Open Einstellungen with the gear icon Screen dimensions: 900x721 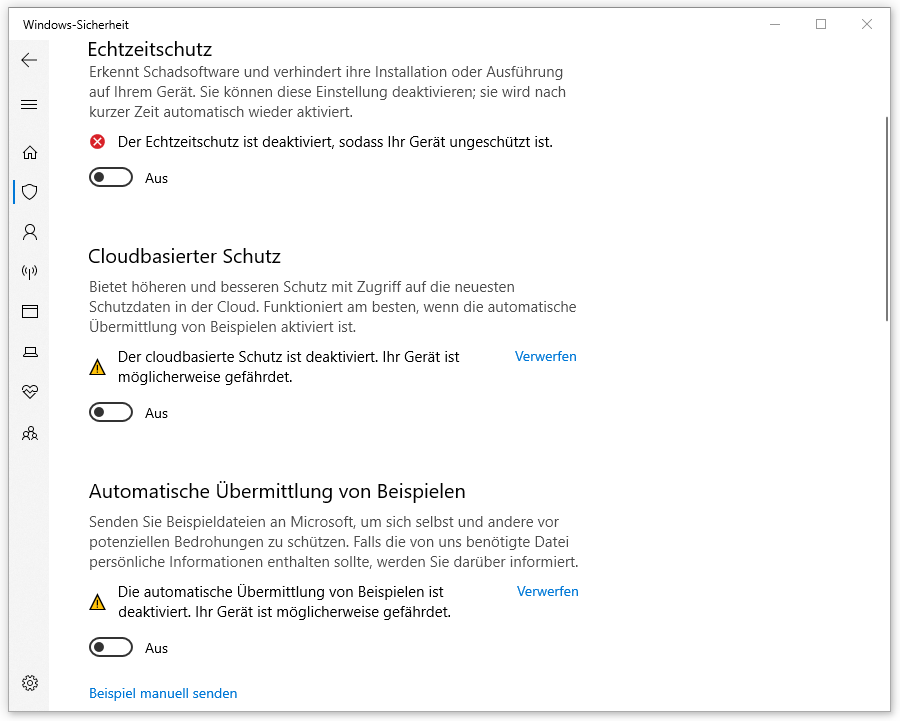29,682
